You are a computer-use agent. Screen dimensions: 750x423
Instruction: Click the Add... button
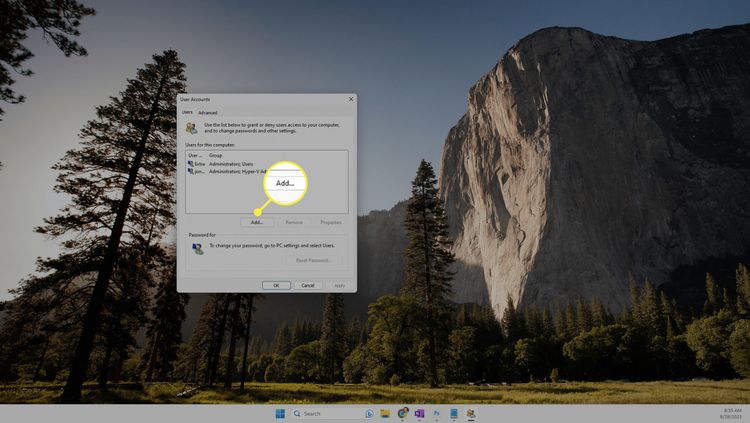[x=257, y=222]
